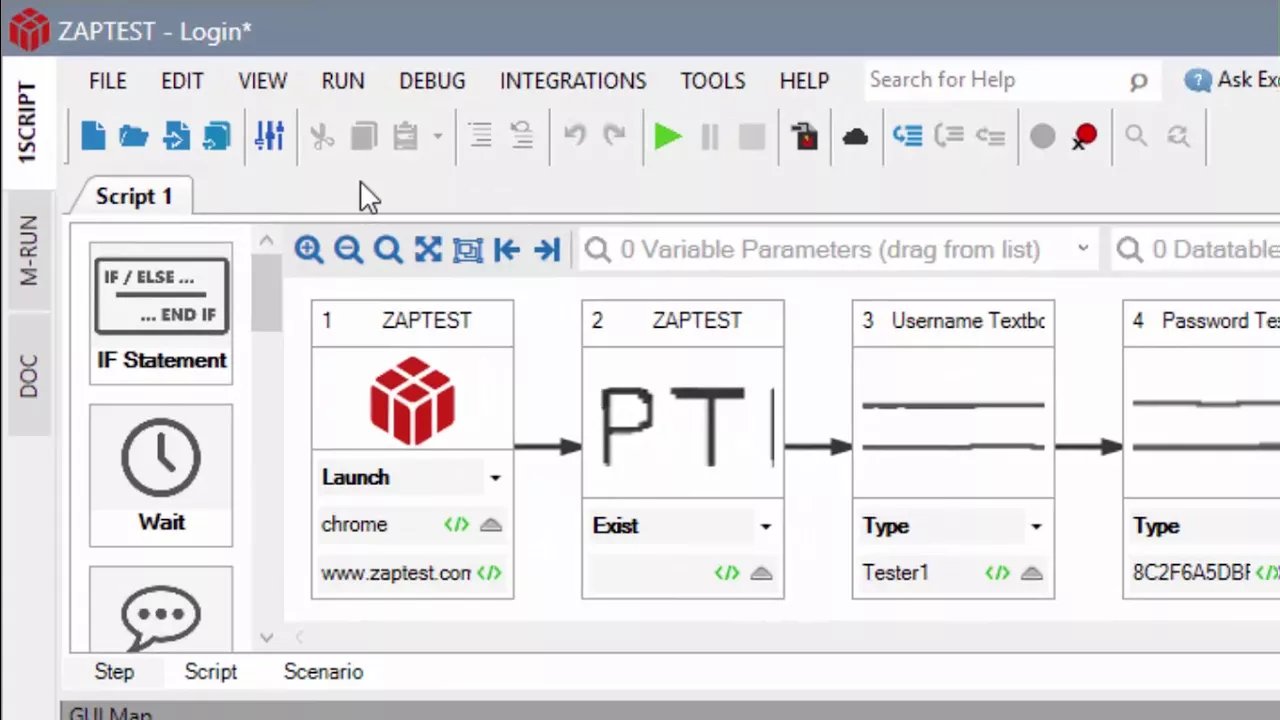Open the INTEGRATIONS menu
This screenshot has height=720, width=1280.
[x=573, y=81]
